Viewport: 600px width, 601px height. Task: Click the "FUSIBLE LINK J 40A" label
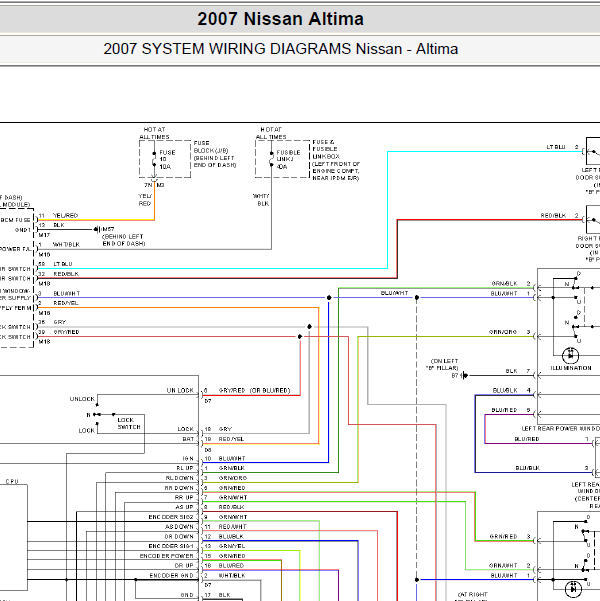coord(288,159)
